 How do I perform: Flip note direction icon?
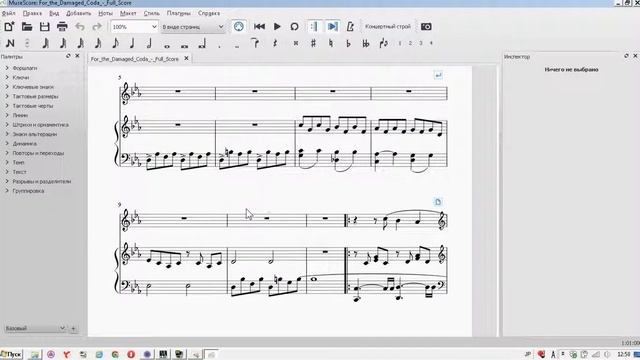383,43
